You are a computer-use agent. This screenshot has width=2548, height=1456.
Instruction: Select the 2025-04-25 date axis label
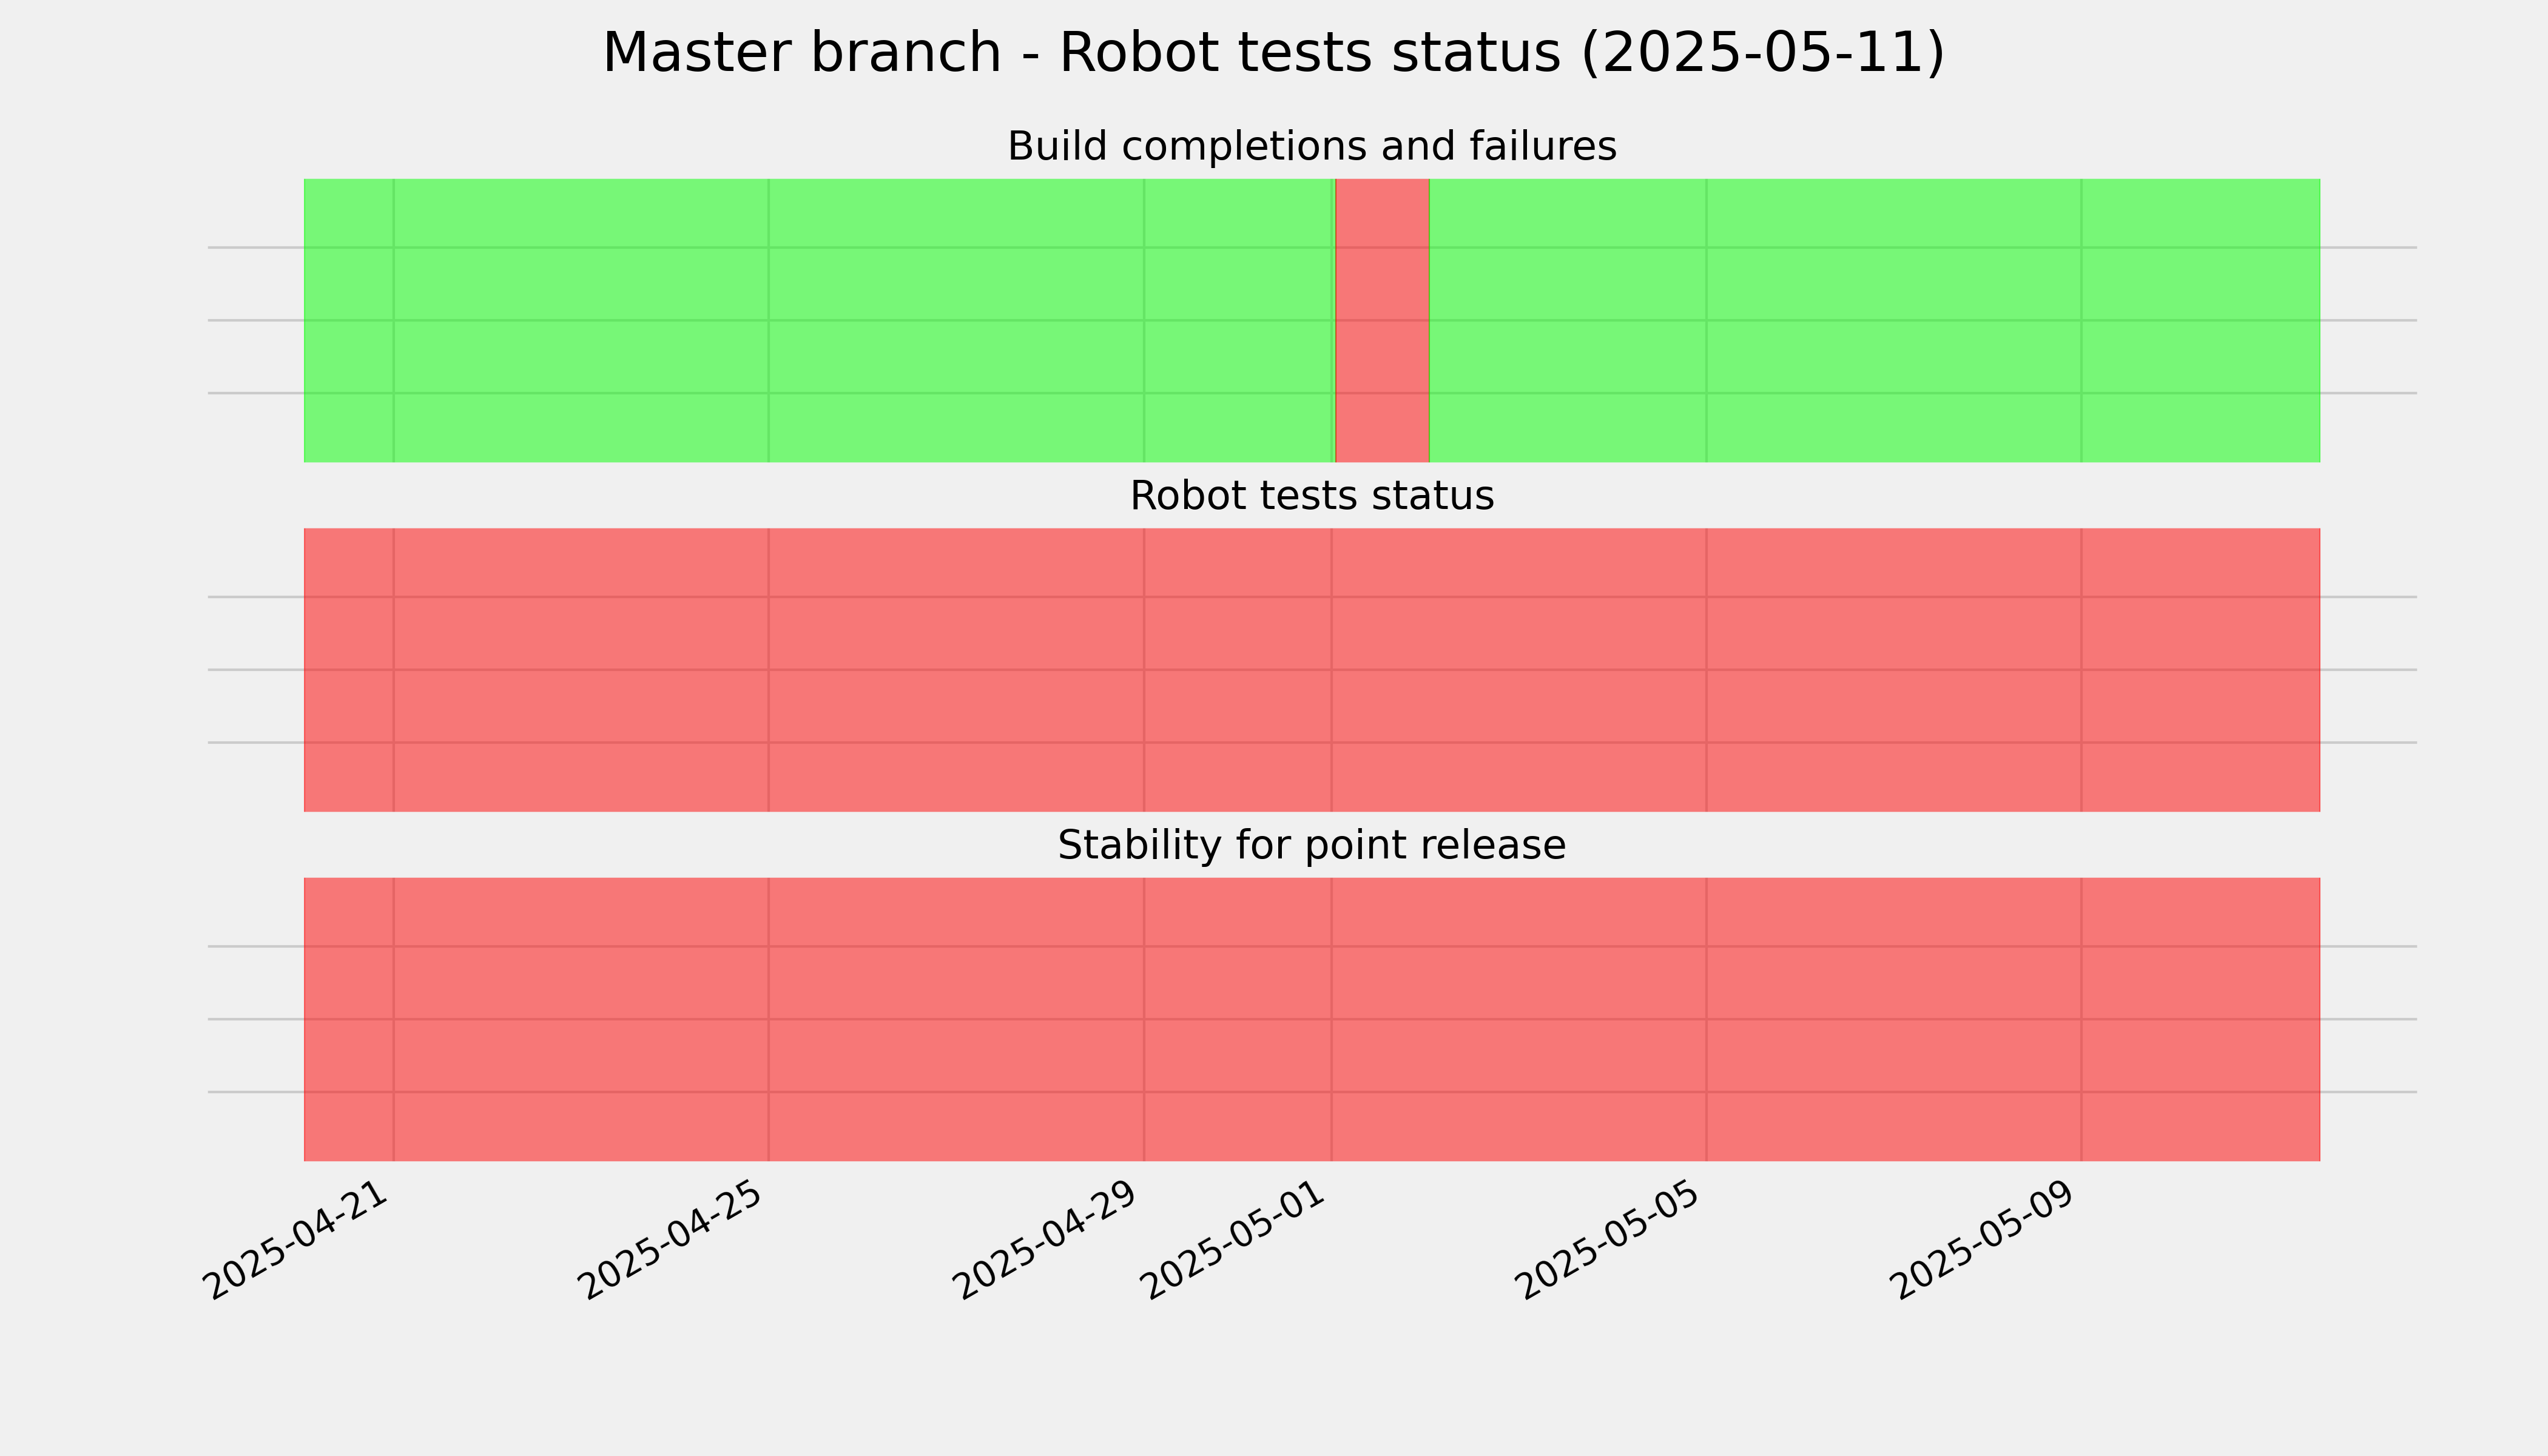[672, 1241]
